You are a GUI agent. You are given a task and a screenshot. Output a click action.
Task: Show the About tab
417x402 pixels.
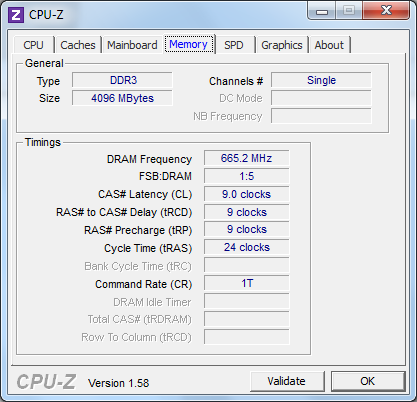(x=329, y=45)
